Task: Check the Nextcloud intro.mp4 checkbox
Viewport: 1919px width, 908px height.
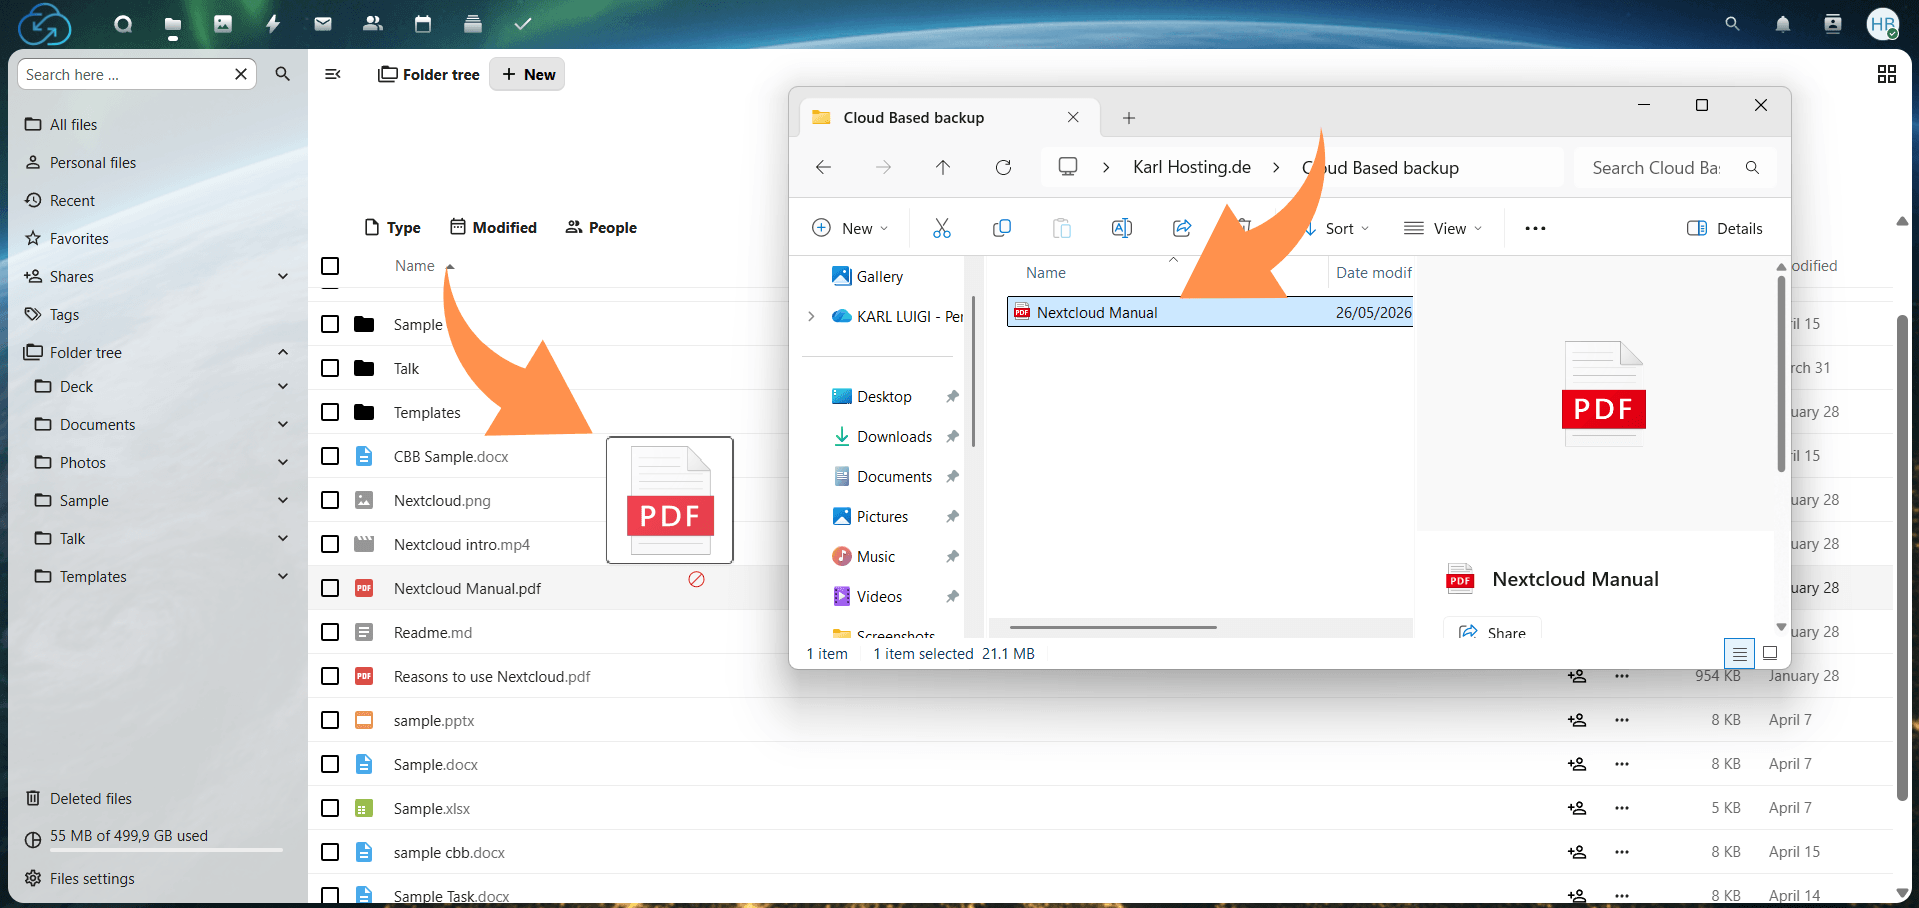Action: (330, 544)
